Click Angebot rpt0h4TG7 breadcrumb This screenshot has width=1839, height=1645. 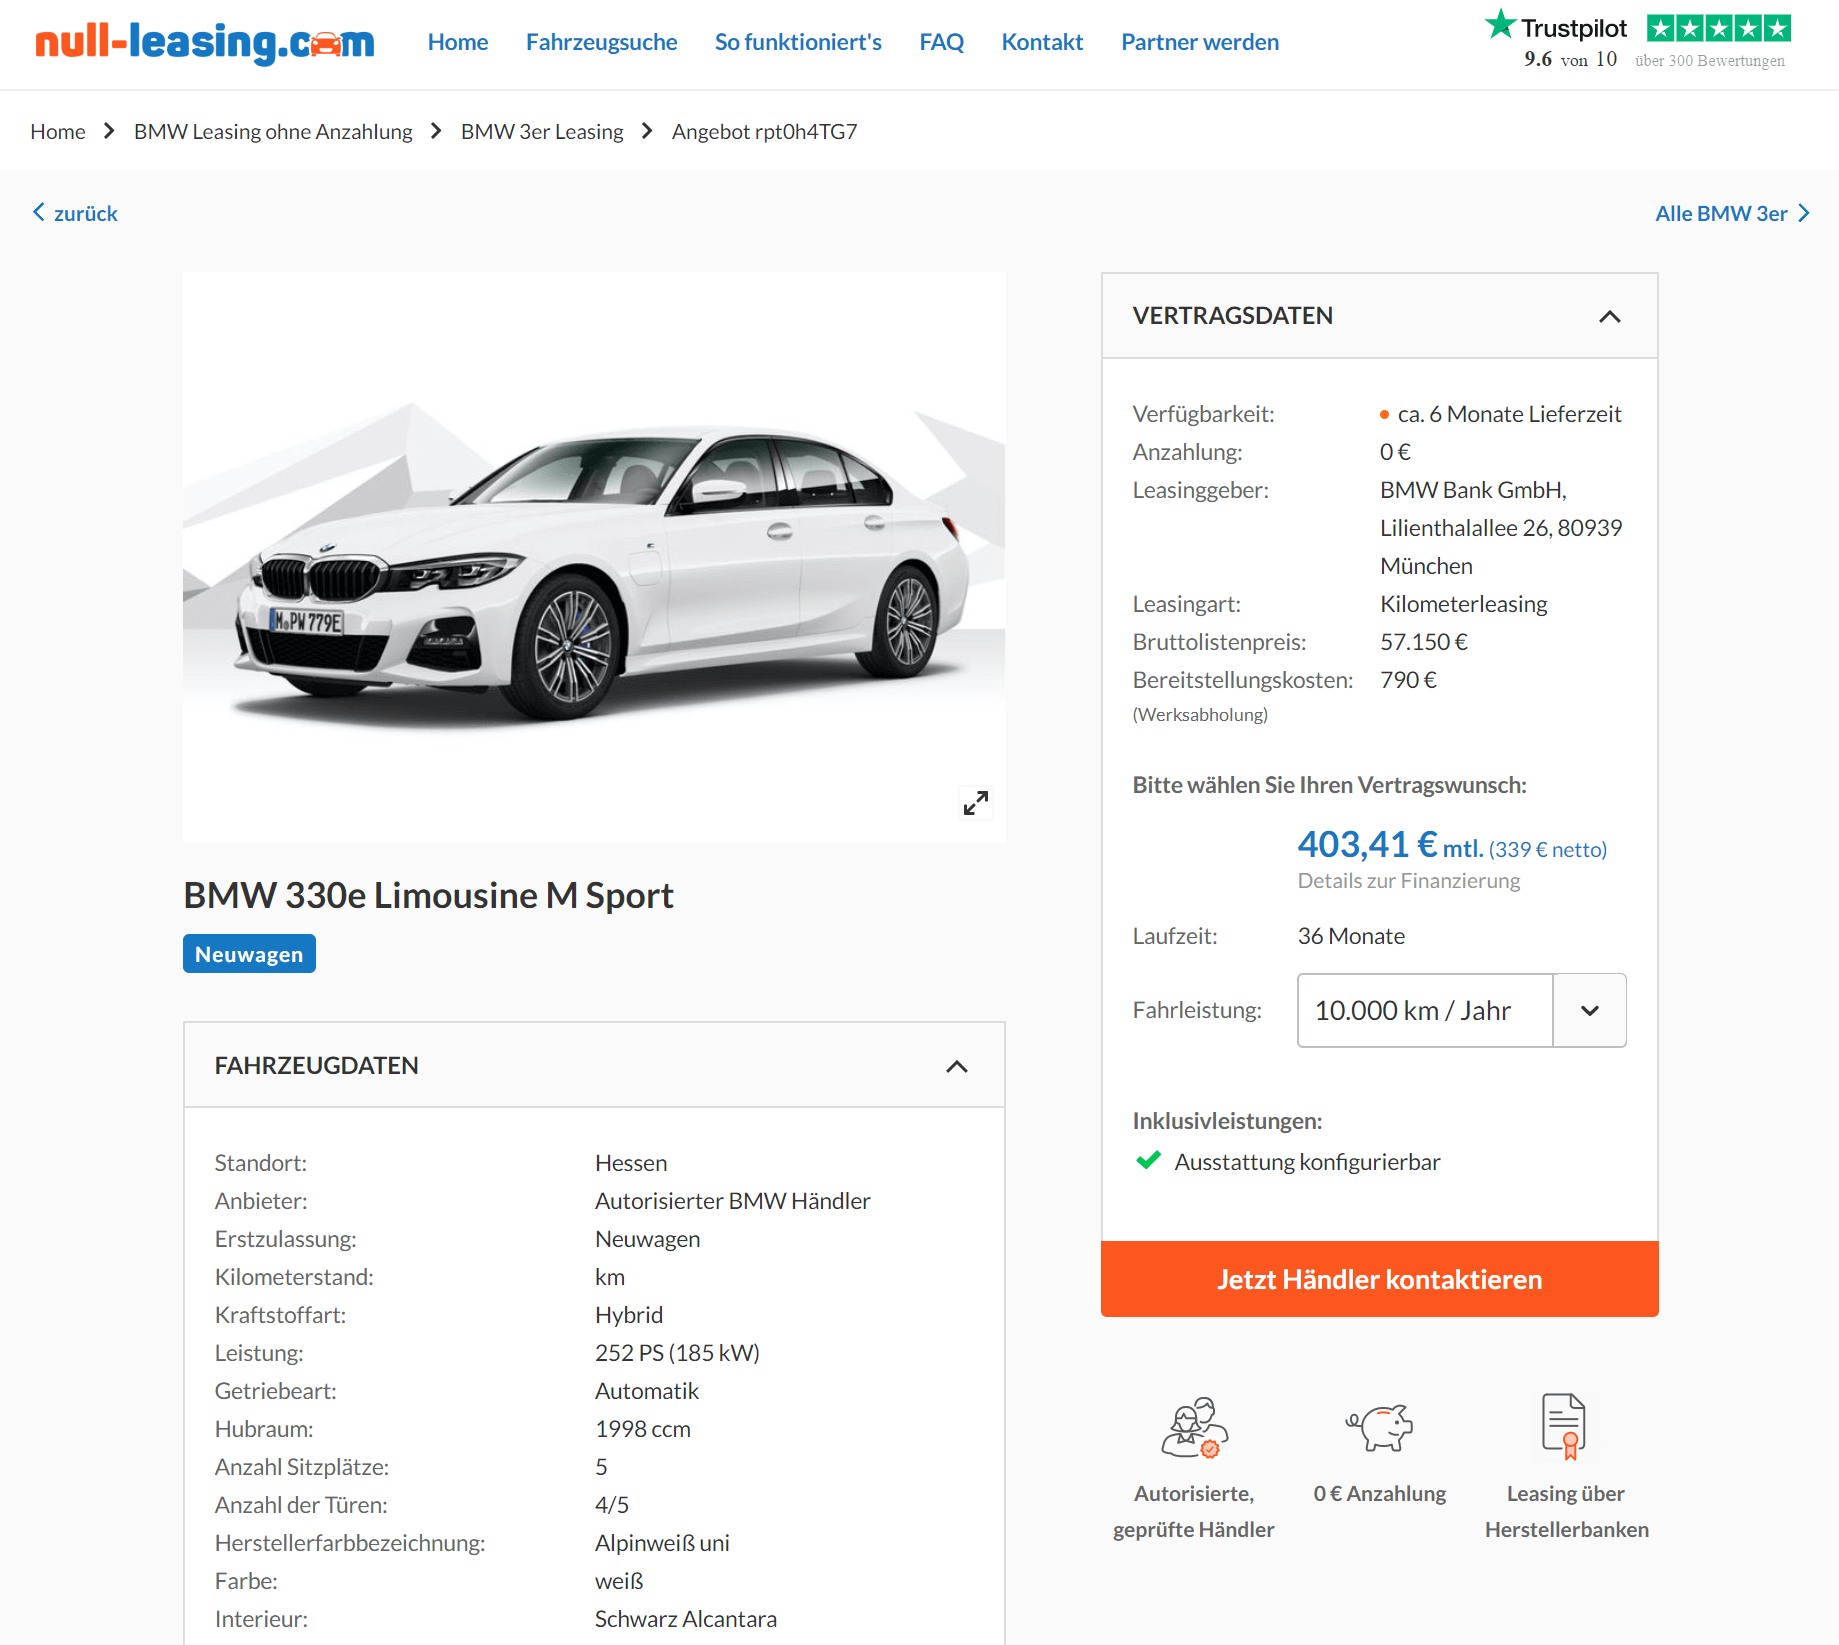click(x=764, y=131)
